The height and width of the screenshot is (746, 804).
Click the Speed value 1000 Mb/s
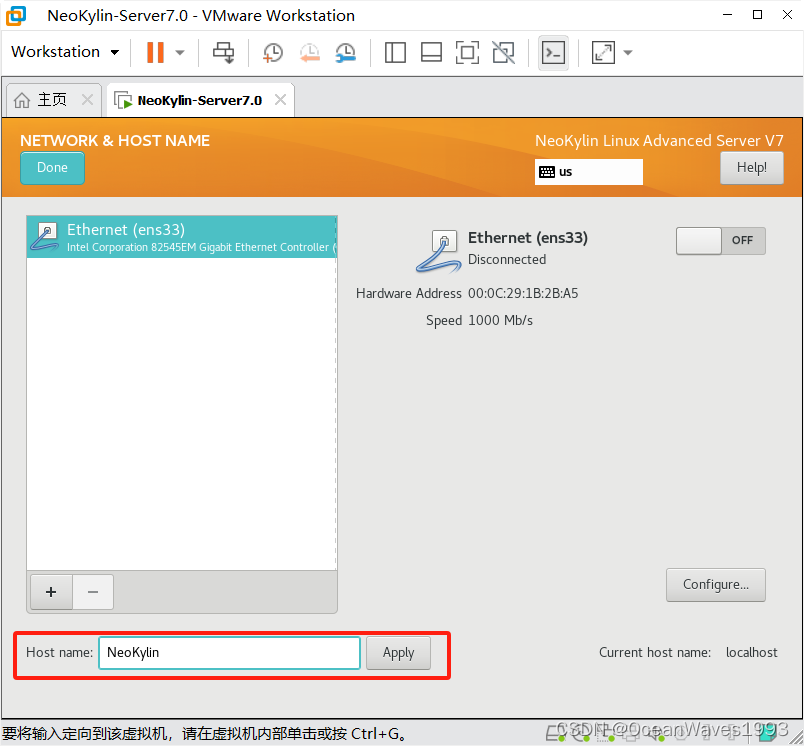(500, 320)
